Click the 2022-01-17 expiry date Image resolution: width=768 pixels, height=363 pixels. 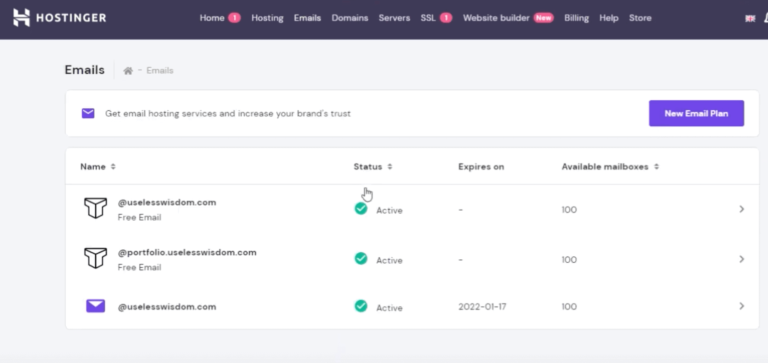point(482,307)
